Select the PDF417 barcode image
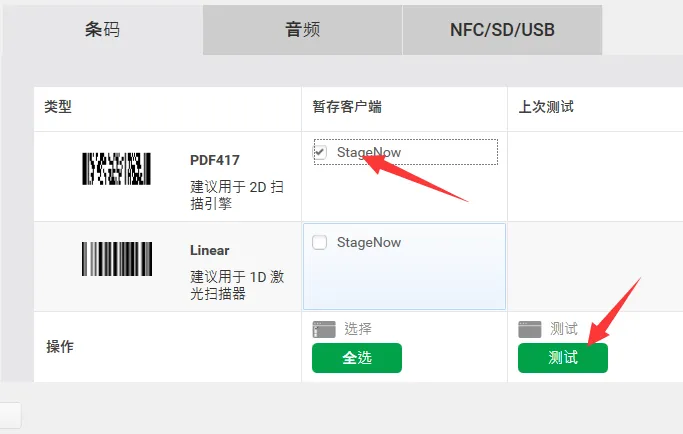 116,169
